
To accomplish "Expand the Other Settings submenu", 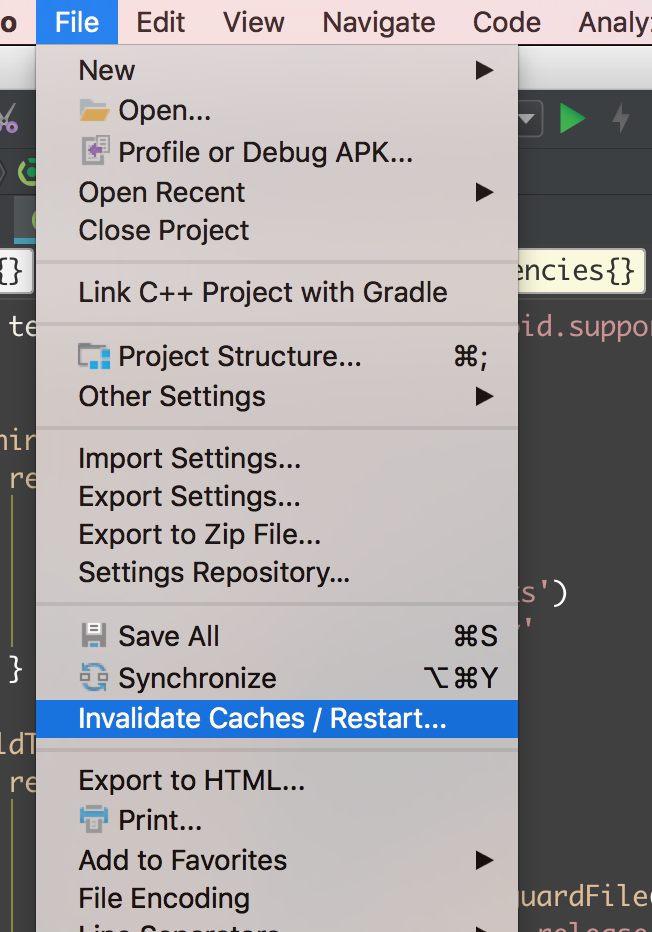I will point(484,395).
